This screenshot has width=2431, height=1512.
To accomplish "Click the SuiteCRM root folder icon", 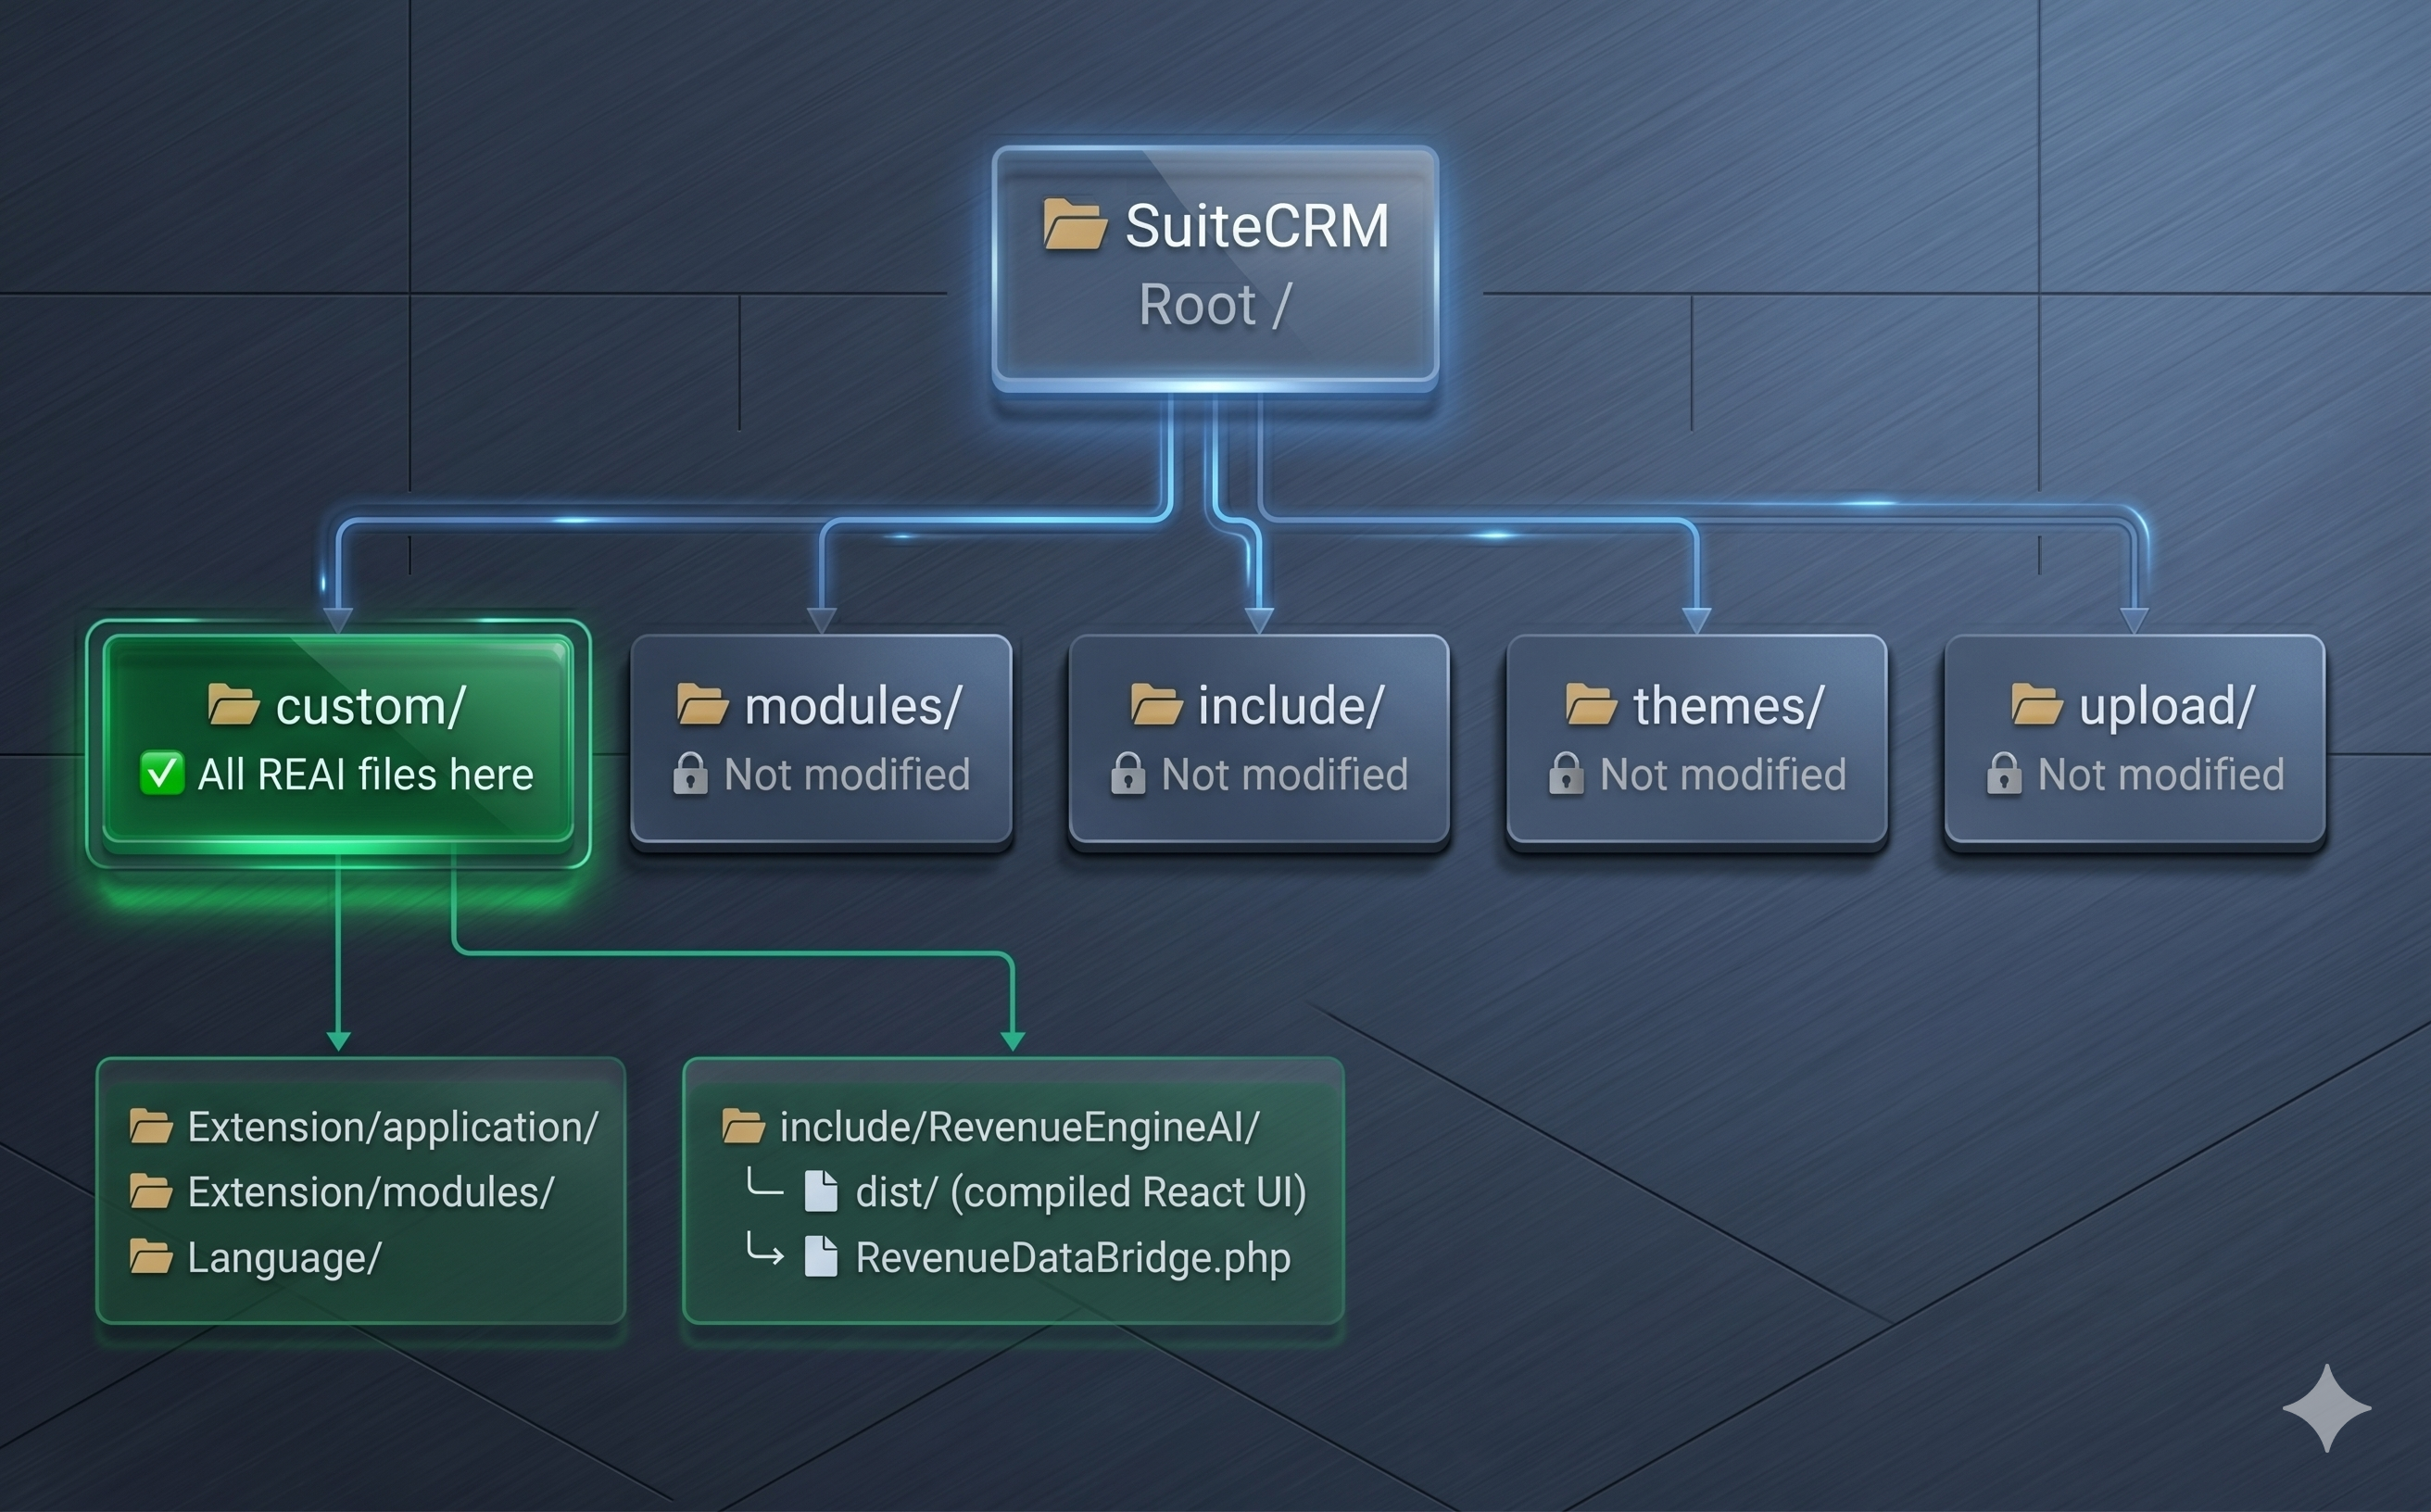I will pyautogui.click(x=1074, y=224).
